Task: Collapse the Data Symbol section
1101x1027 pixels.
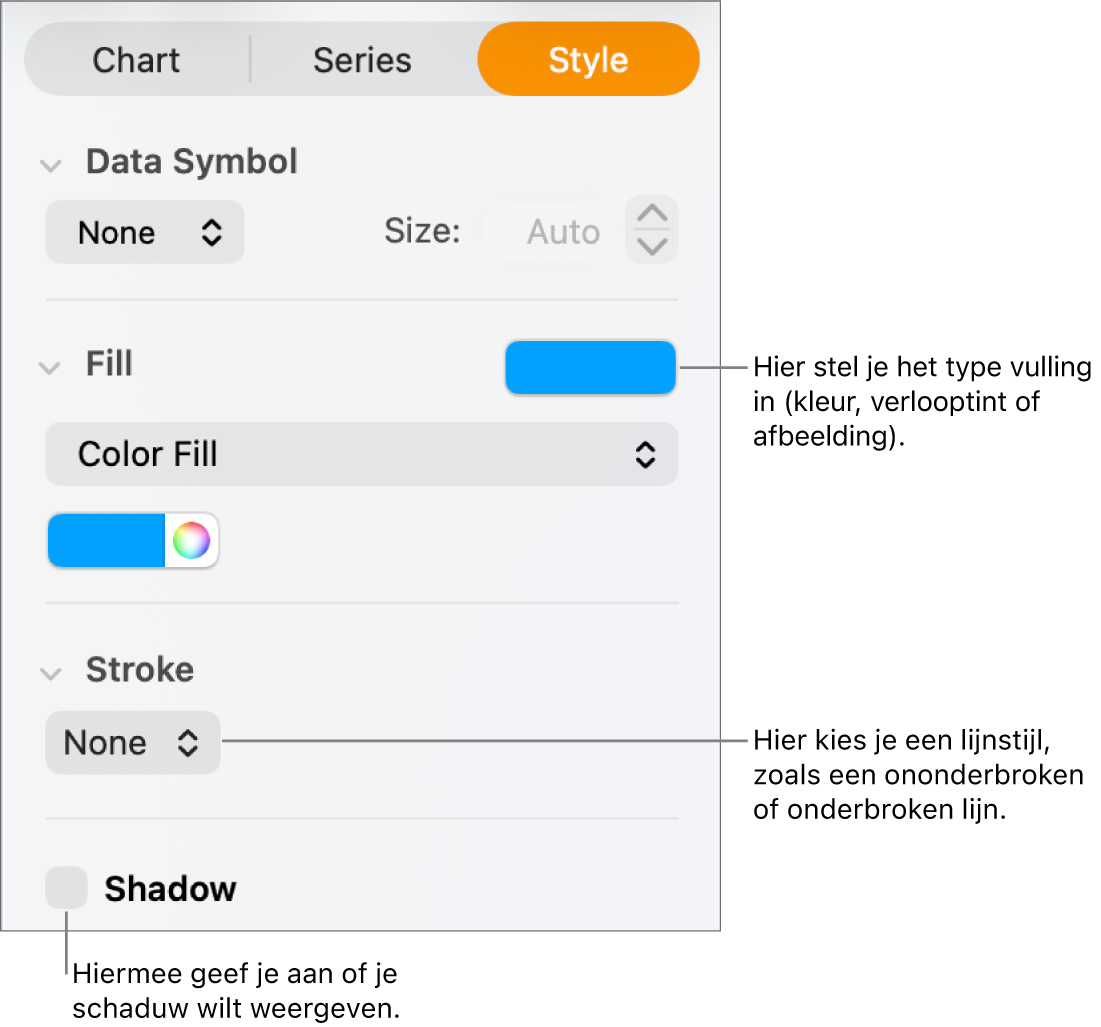Action: pyautogui.click(x=50, y=165)
